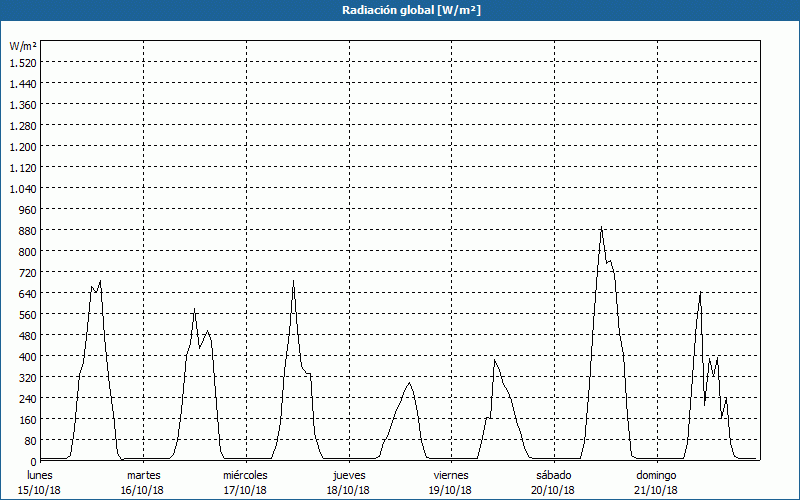This screenshot has width=800, height=500.
Task: Click the 15/10/18 date label
Action: click(x=39, y=490)
